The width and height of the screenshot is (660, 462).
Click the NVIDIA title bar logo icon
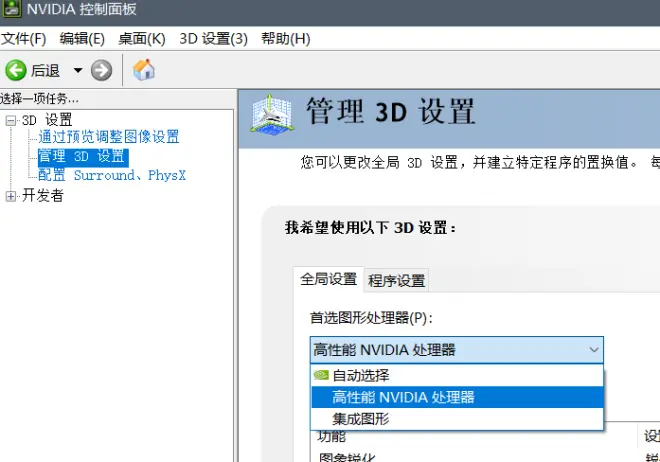click(12, 8)
